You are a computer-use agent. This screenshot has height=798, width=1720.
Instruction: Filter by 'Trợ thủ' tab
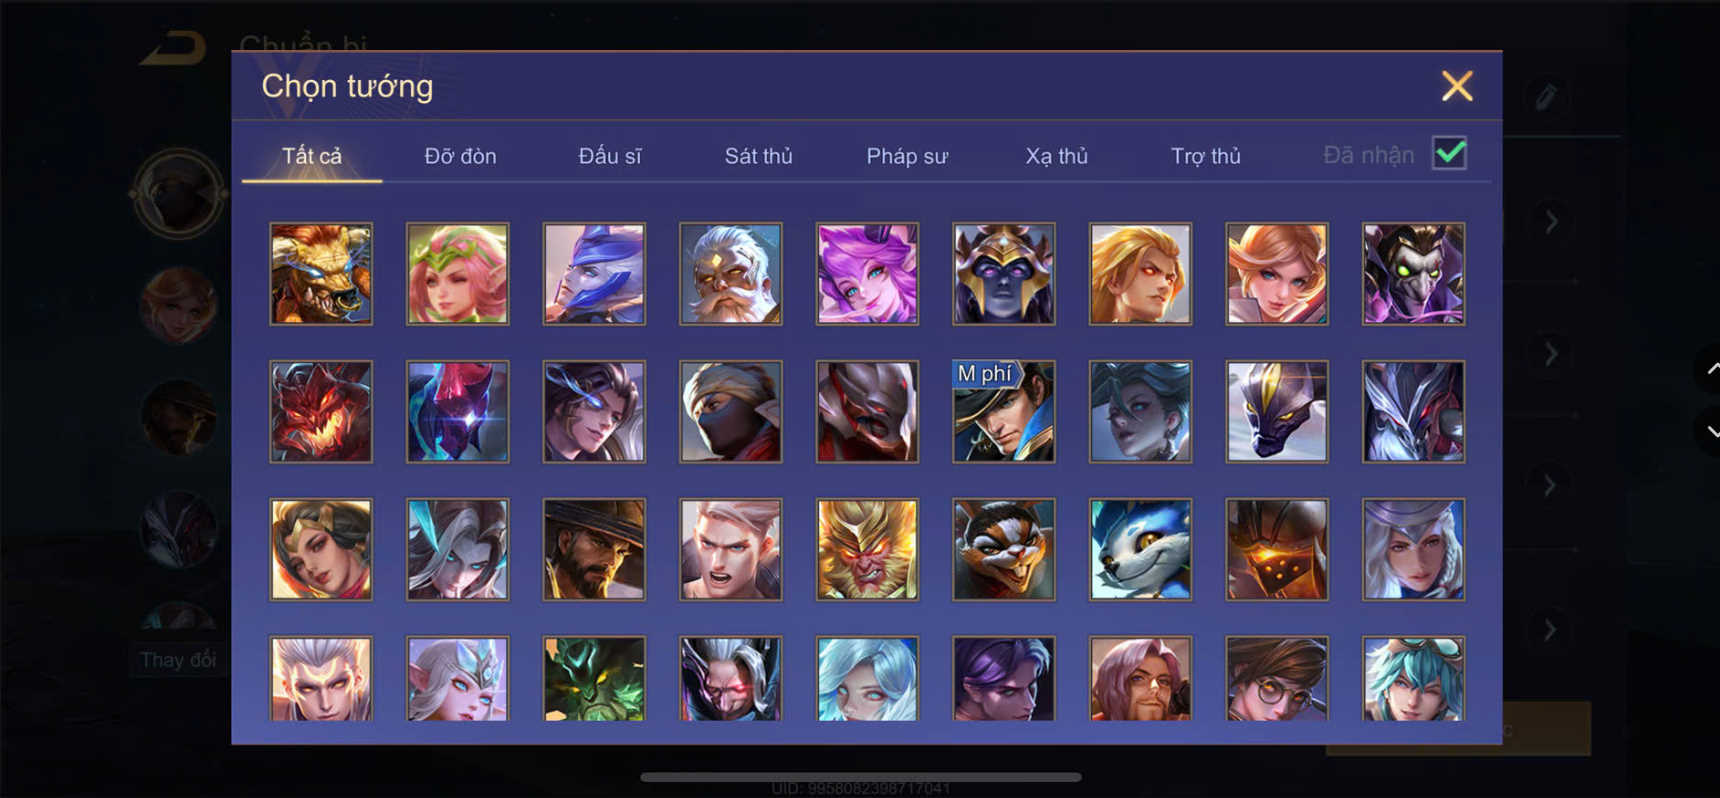[1206, 156]
